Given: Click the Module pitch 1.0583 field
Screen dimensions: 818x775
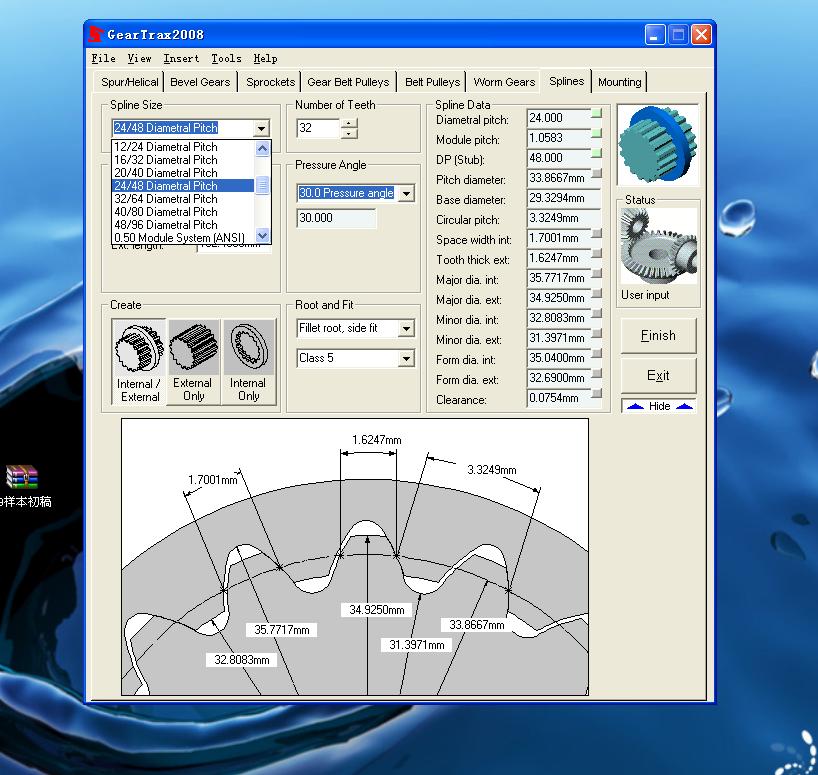Looking at the screenshot, I should pyautogui.click(x=559, y=138).
